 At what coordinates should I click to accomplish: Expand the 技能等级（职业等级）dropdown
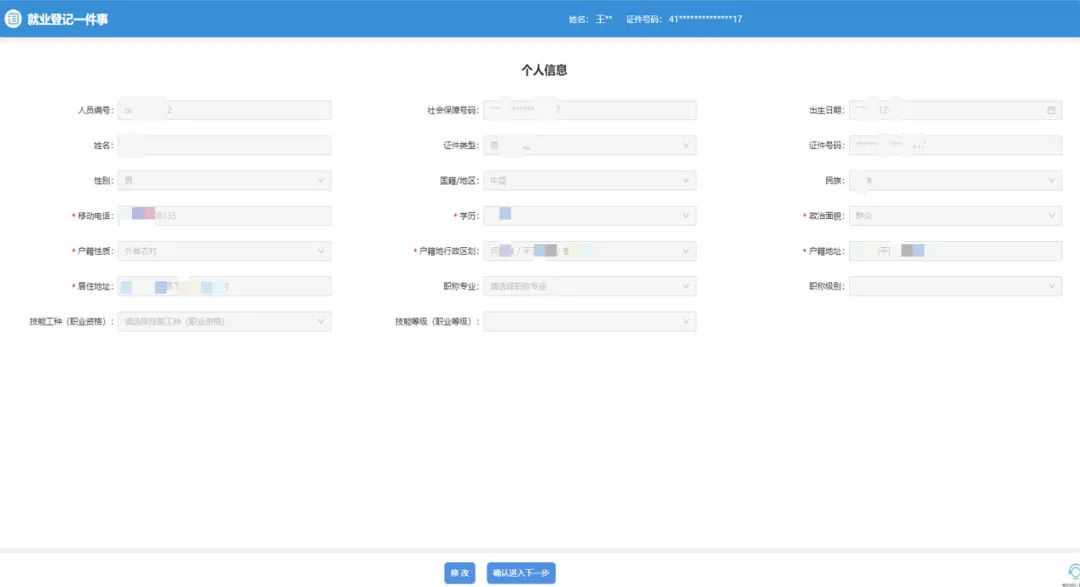click(589, 322)
